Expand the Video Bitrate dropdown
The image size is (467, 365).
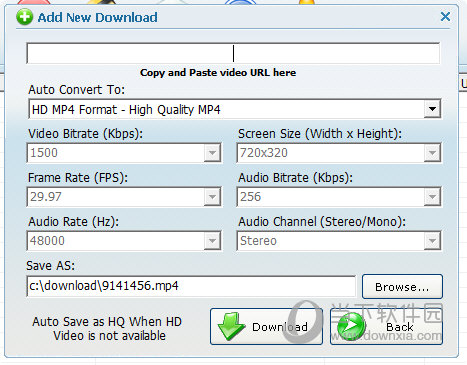(212, 153)
